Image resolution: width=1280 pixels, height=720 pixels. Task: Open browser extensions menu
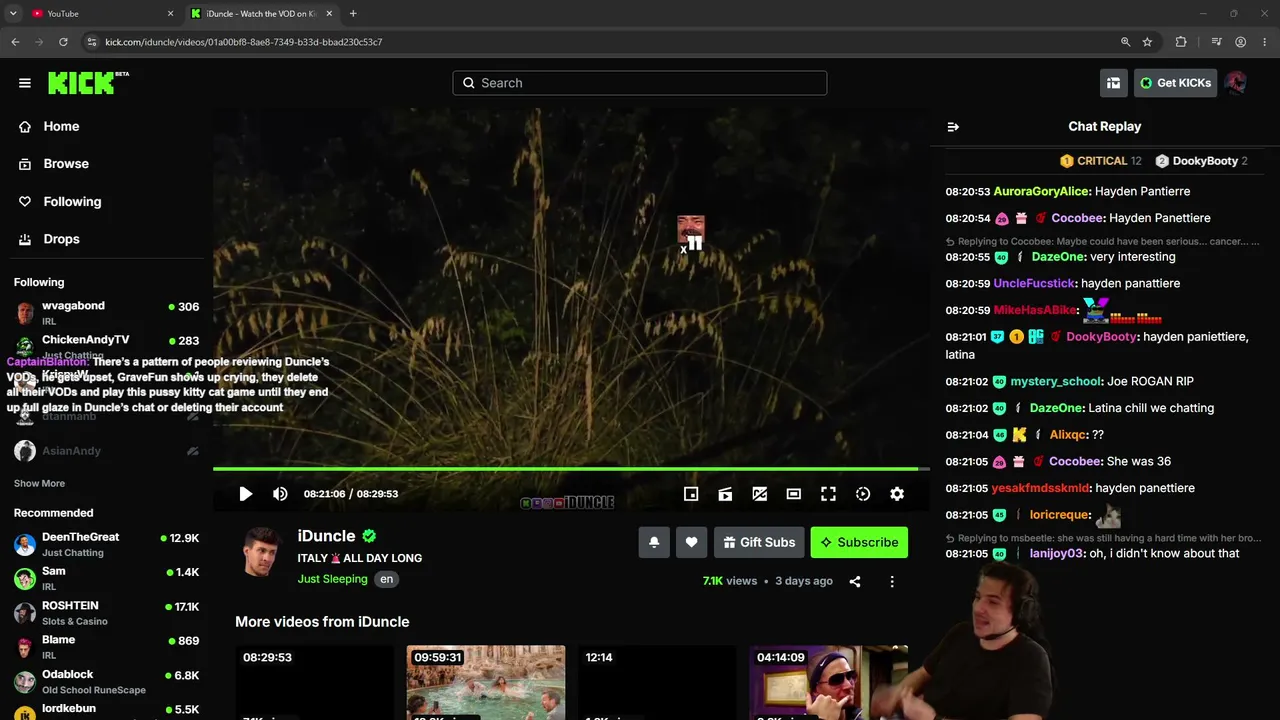(1181, 42)
